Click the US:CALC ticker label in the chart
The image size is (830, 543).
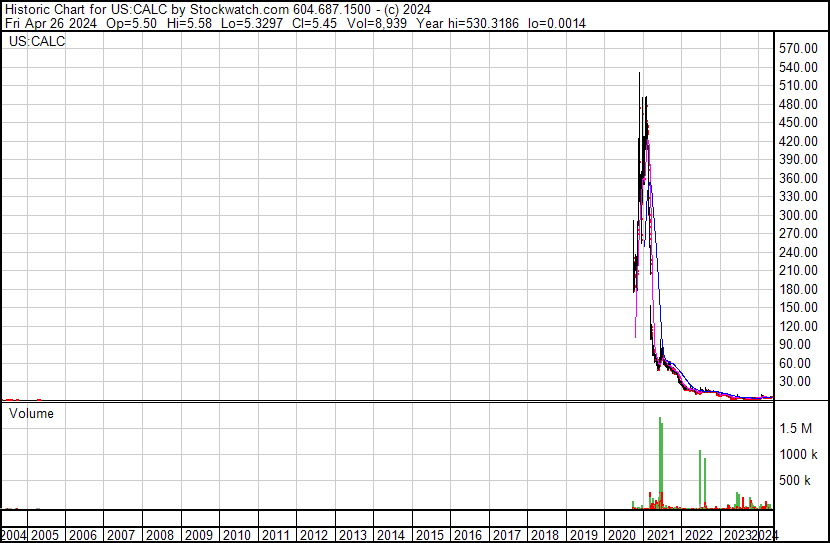(37, 42)
